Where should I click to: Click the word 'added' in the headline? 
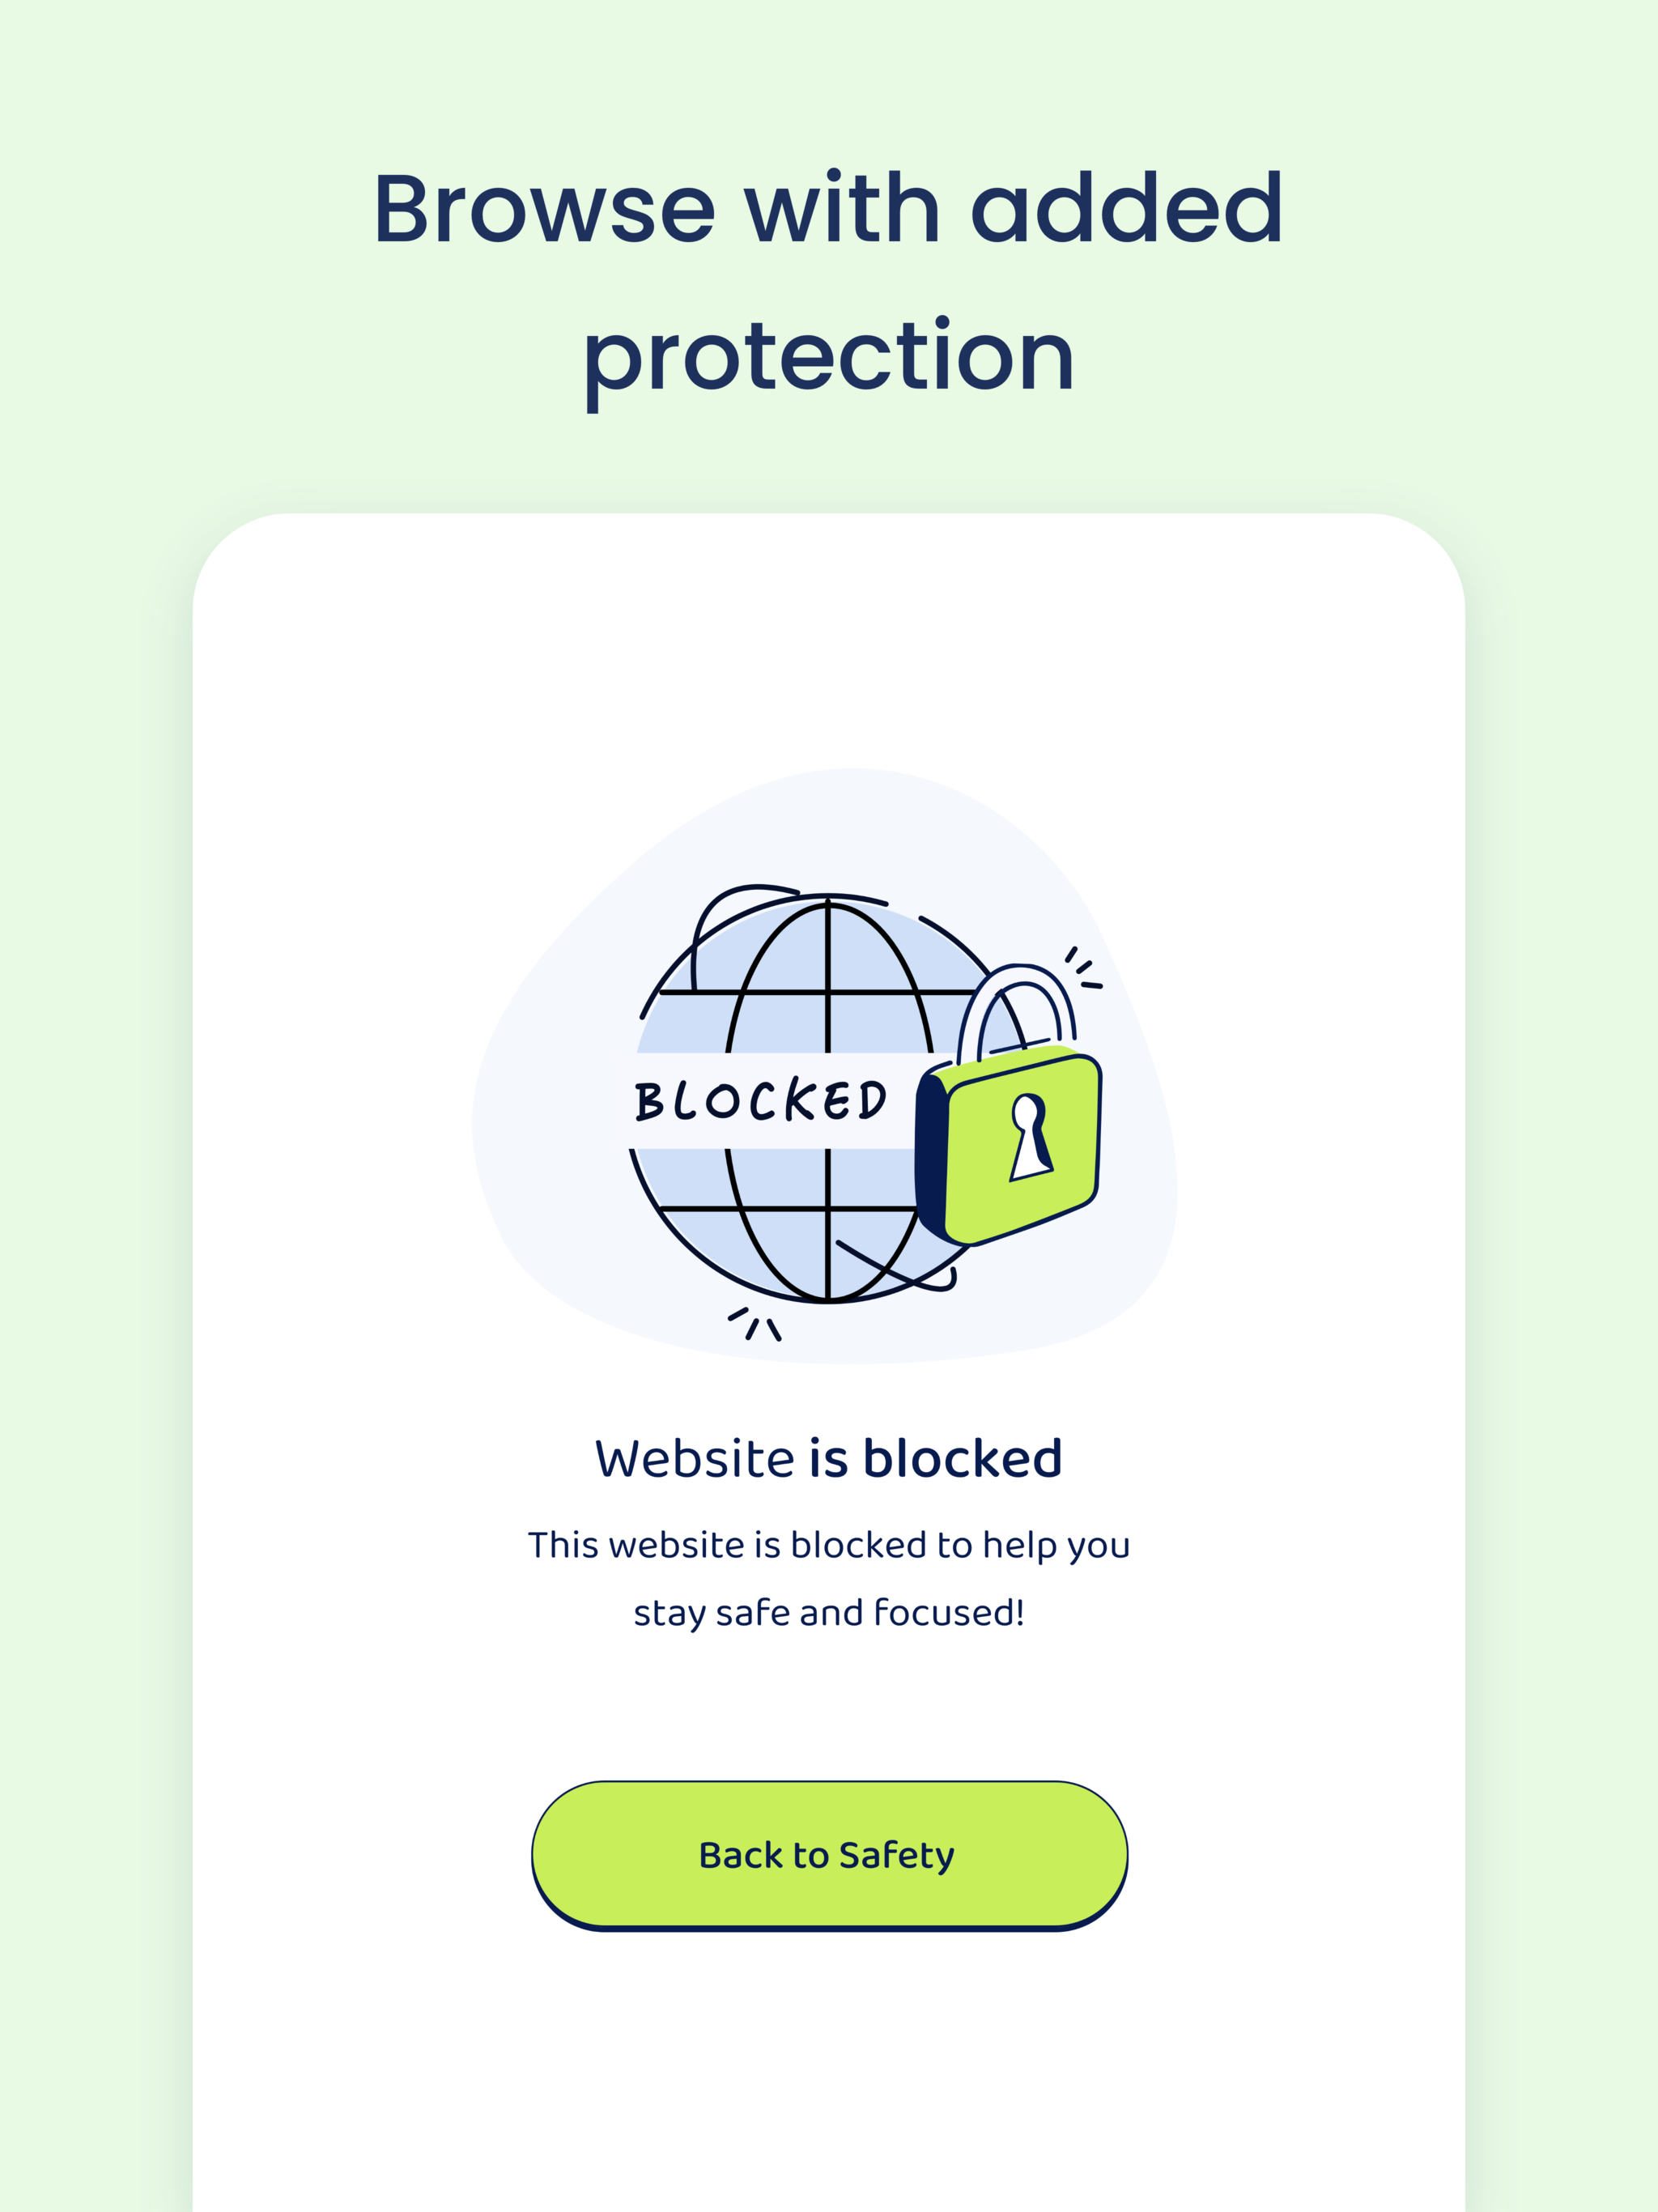(1127, 207)
